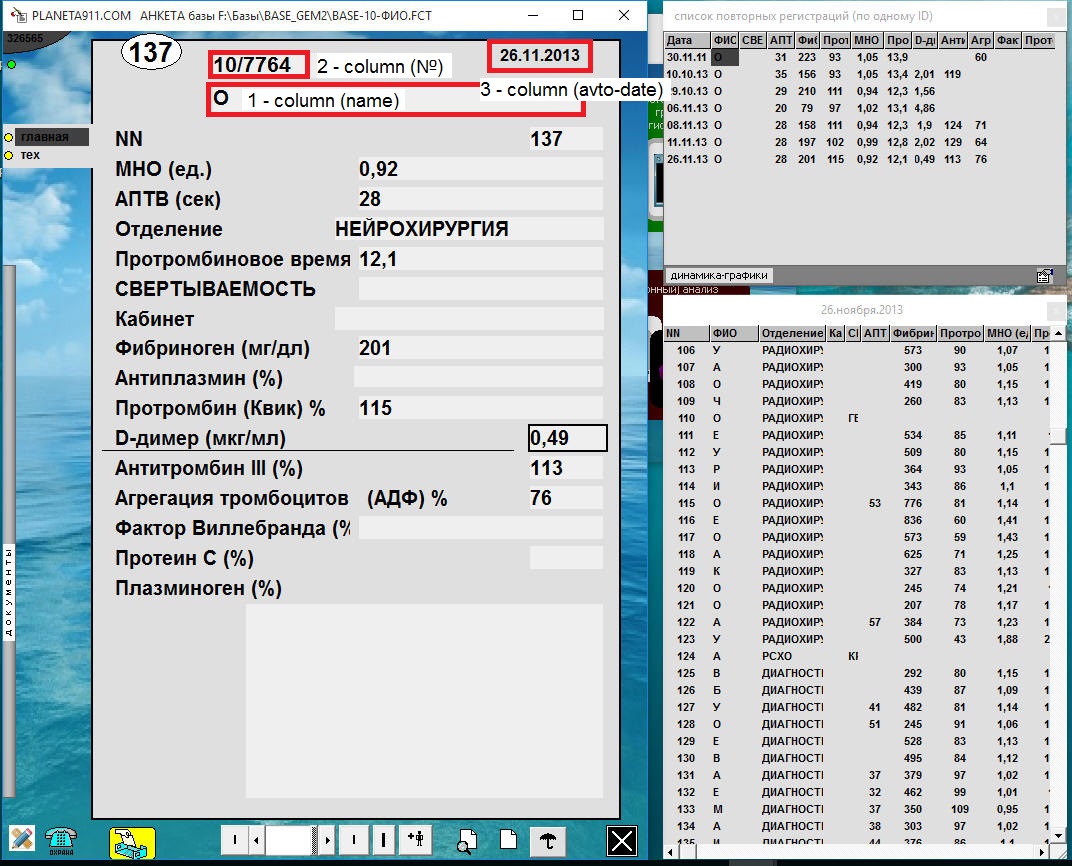This screenshot has height=866, width=1072.
Task: Click the telephone 'охрана' icon
Action: tap(62, 840)
